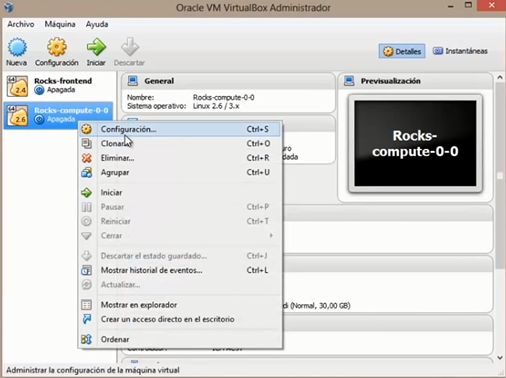Click the Rocks-compute-0-0 preview thumbnail
506x378 pixels.
415,143
